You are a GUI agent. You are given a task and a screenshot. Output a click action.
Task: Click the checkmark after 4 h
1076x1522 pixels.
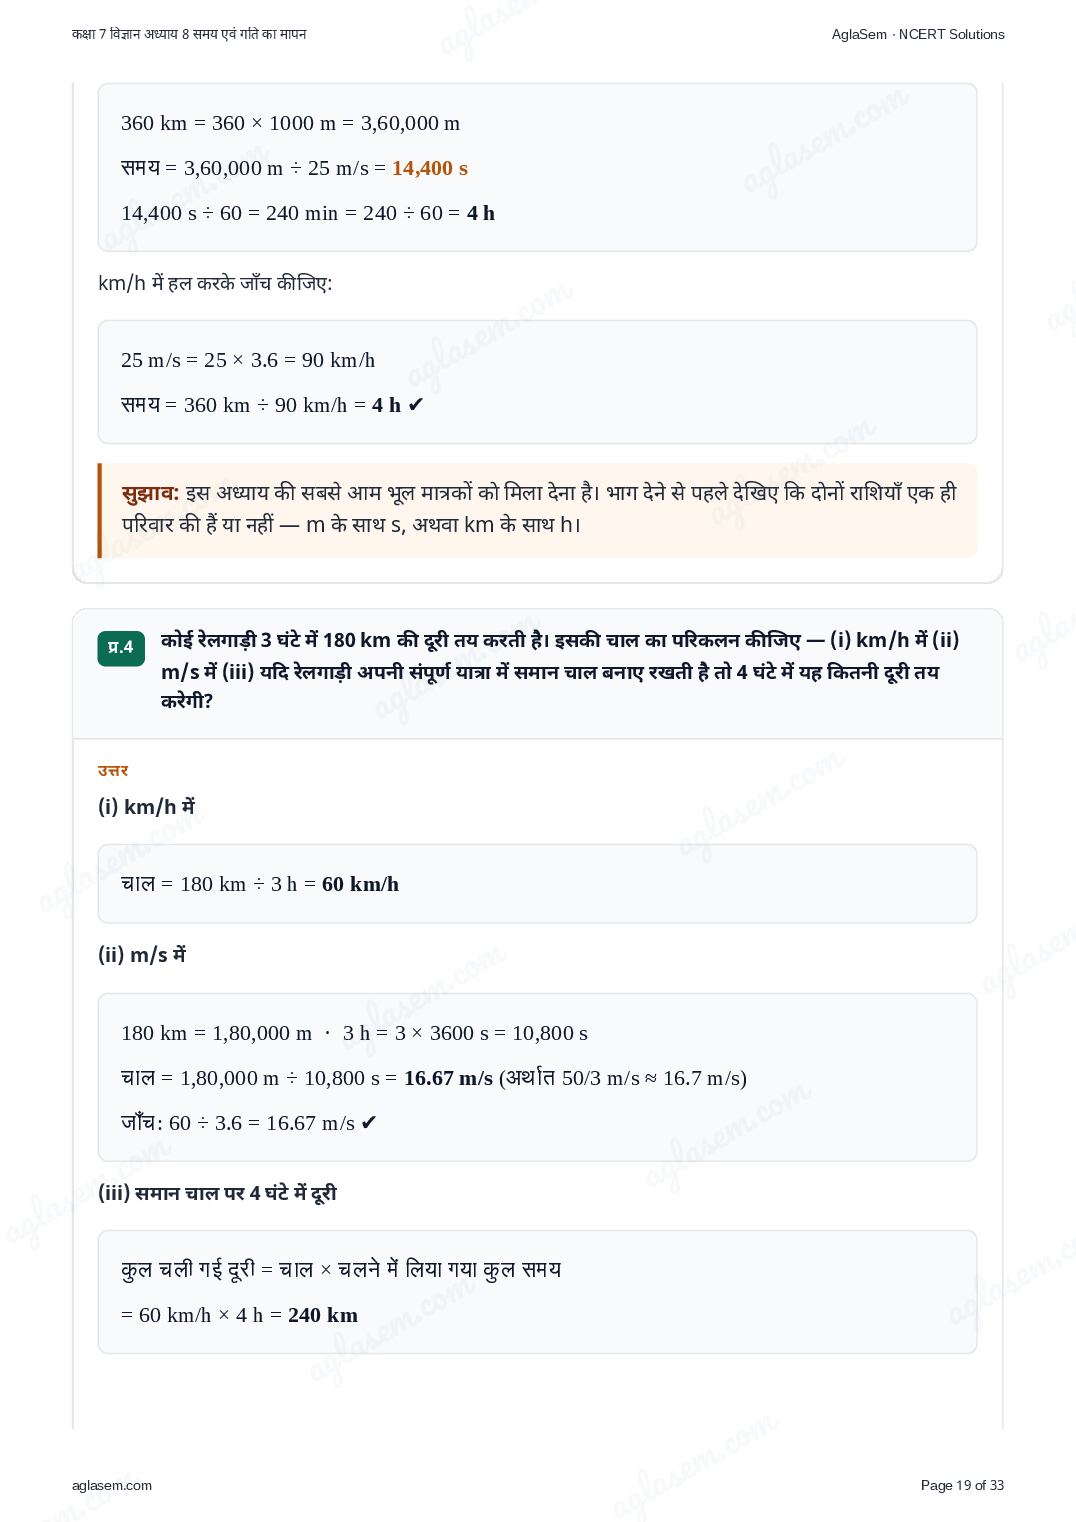pos(416,405)
